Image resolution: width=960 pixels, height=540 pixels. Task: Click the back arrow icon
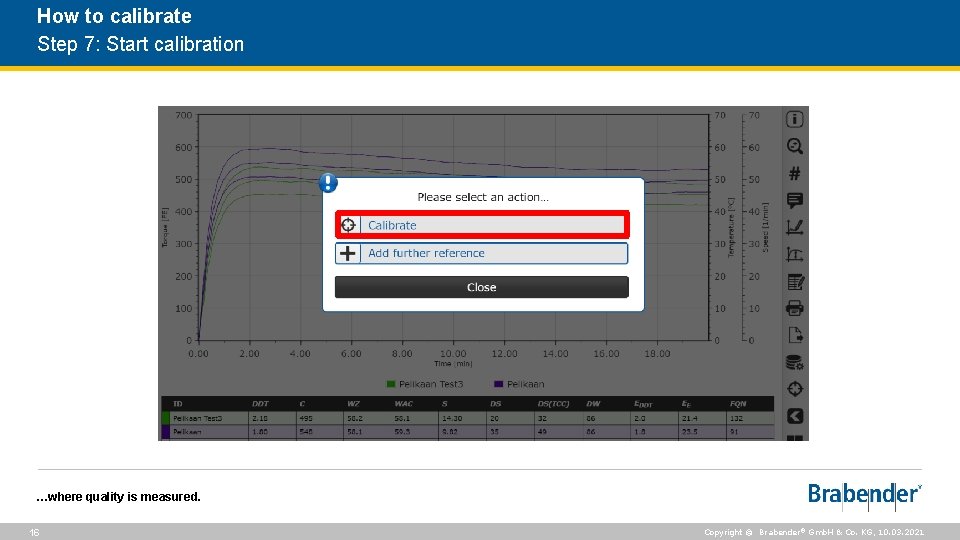point(795,416)
